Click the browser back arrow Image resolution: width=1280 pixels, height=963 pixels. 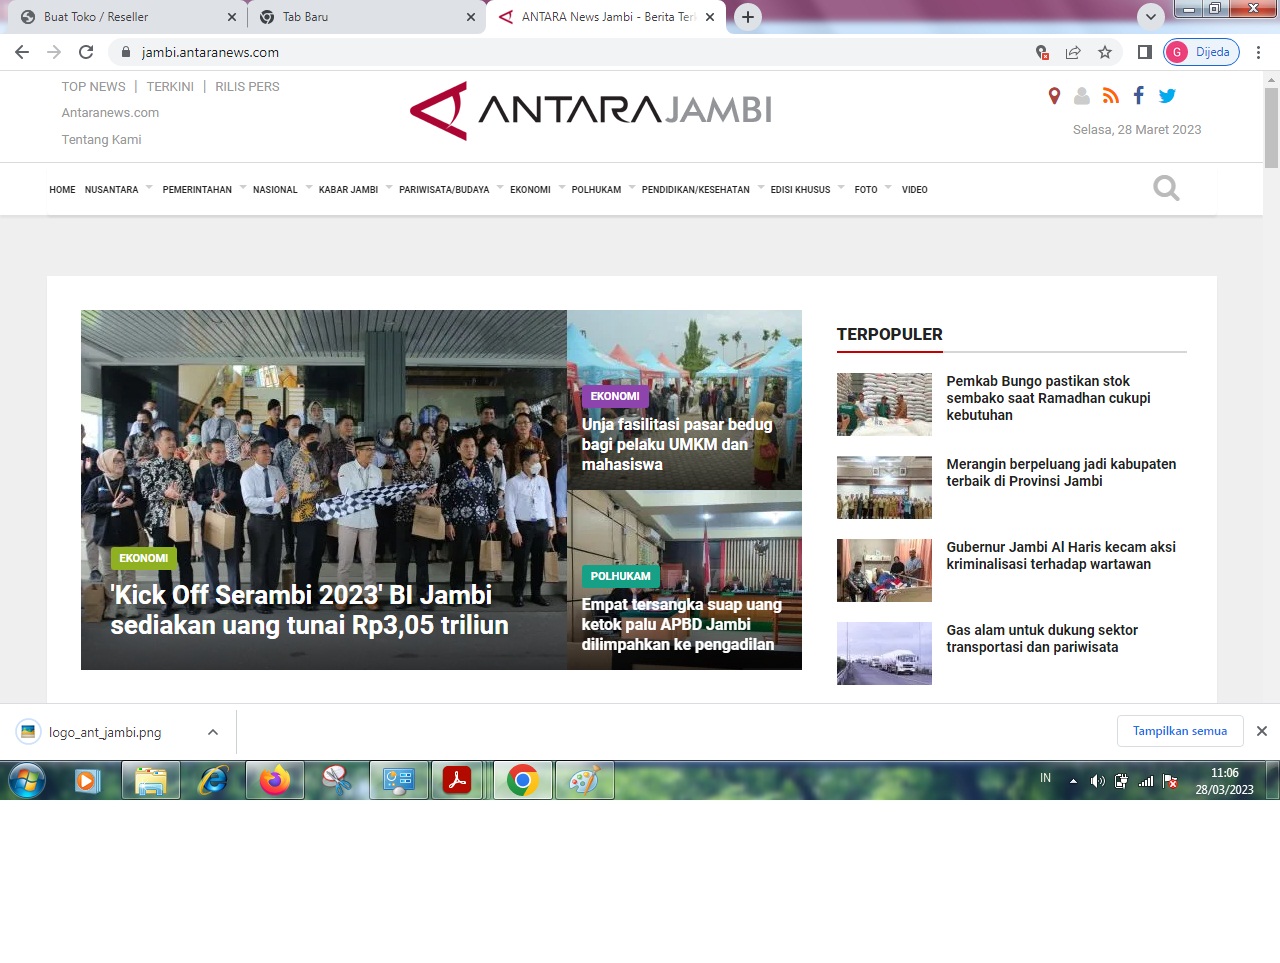(22, 52)
